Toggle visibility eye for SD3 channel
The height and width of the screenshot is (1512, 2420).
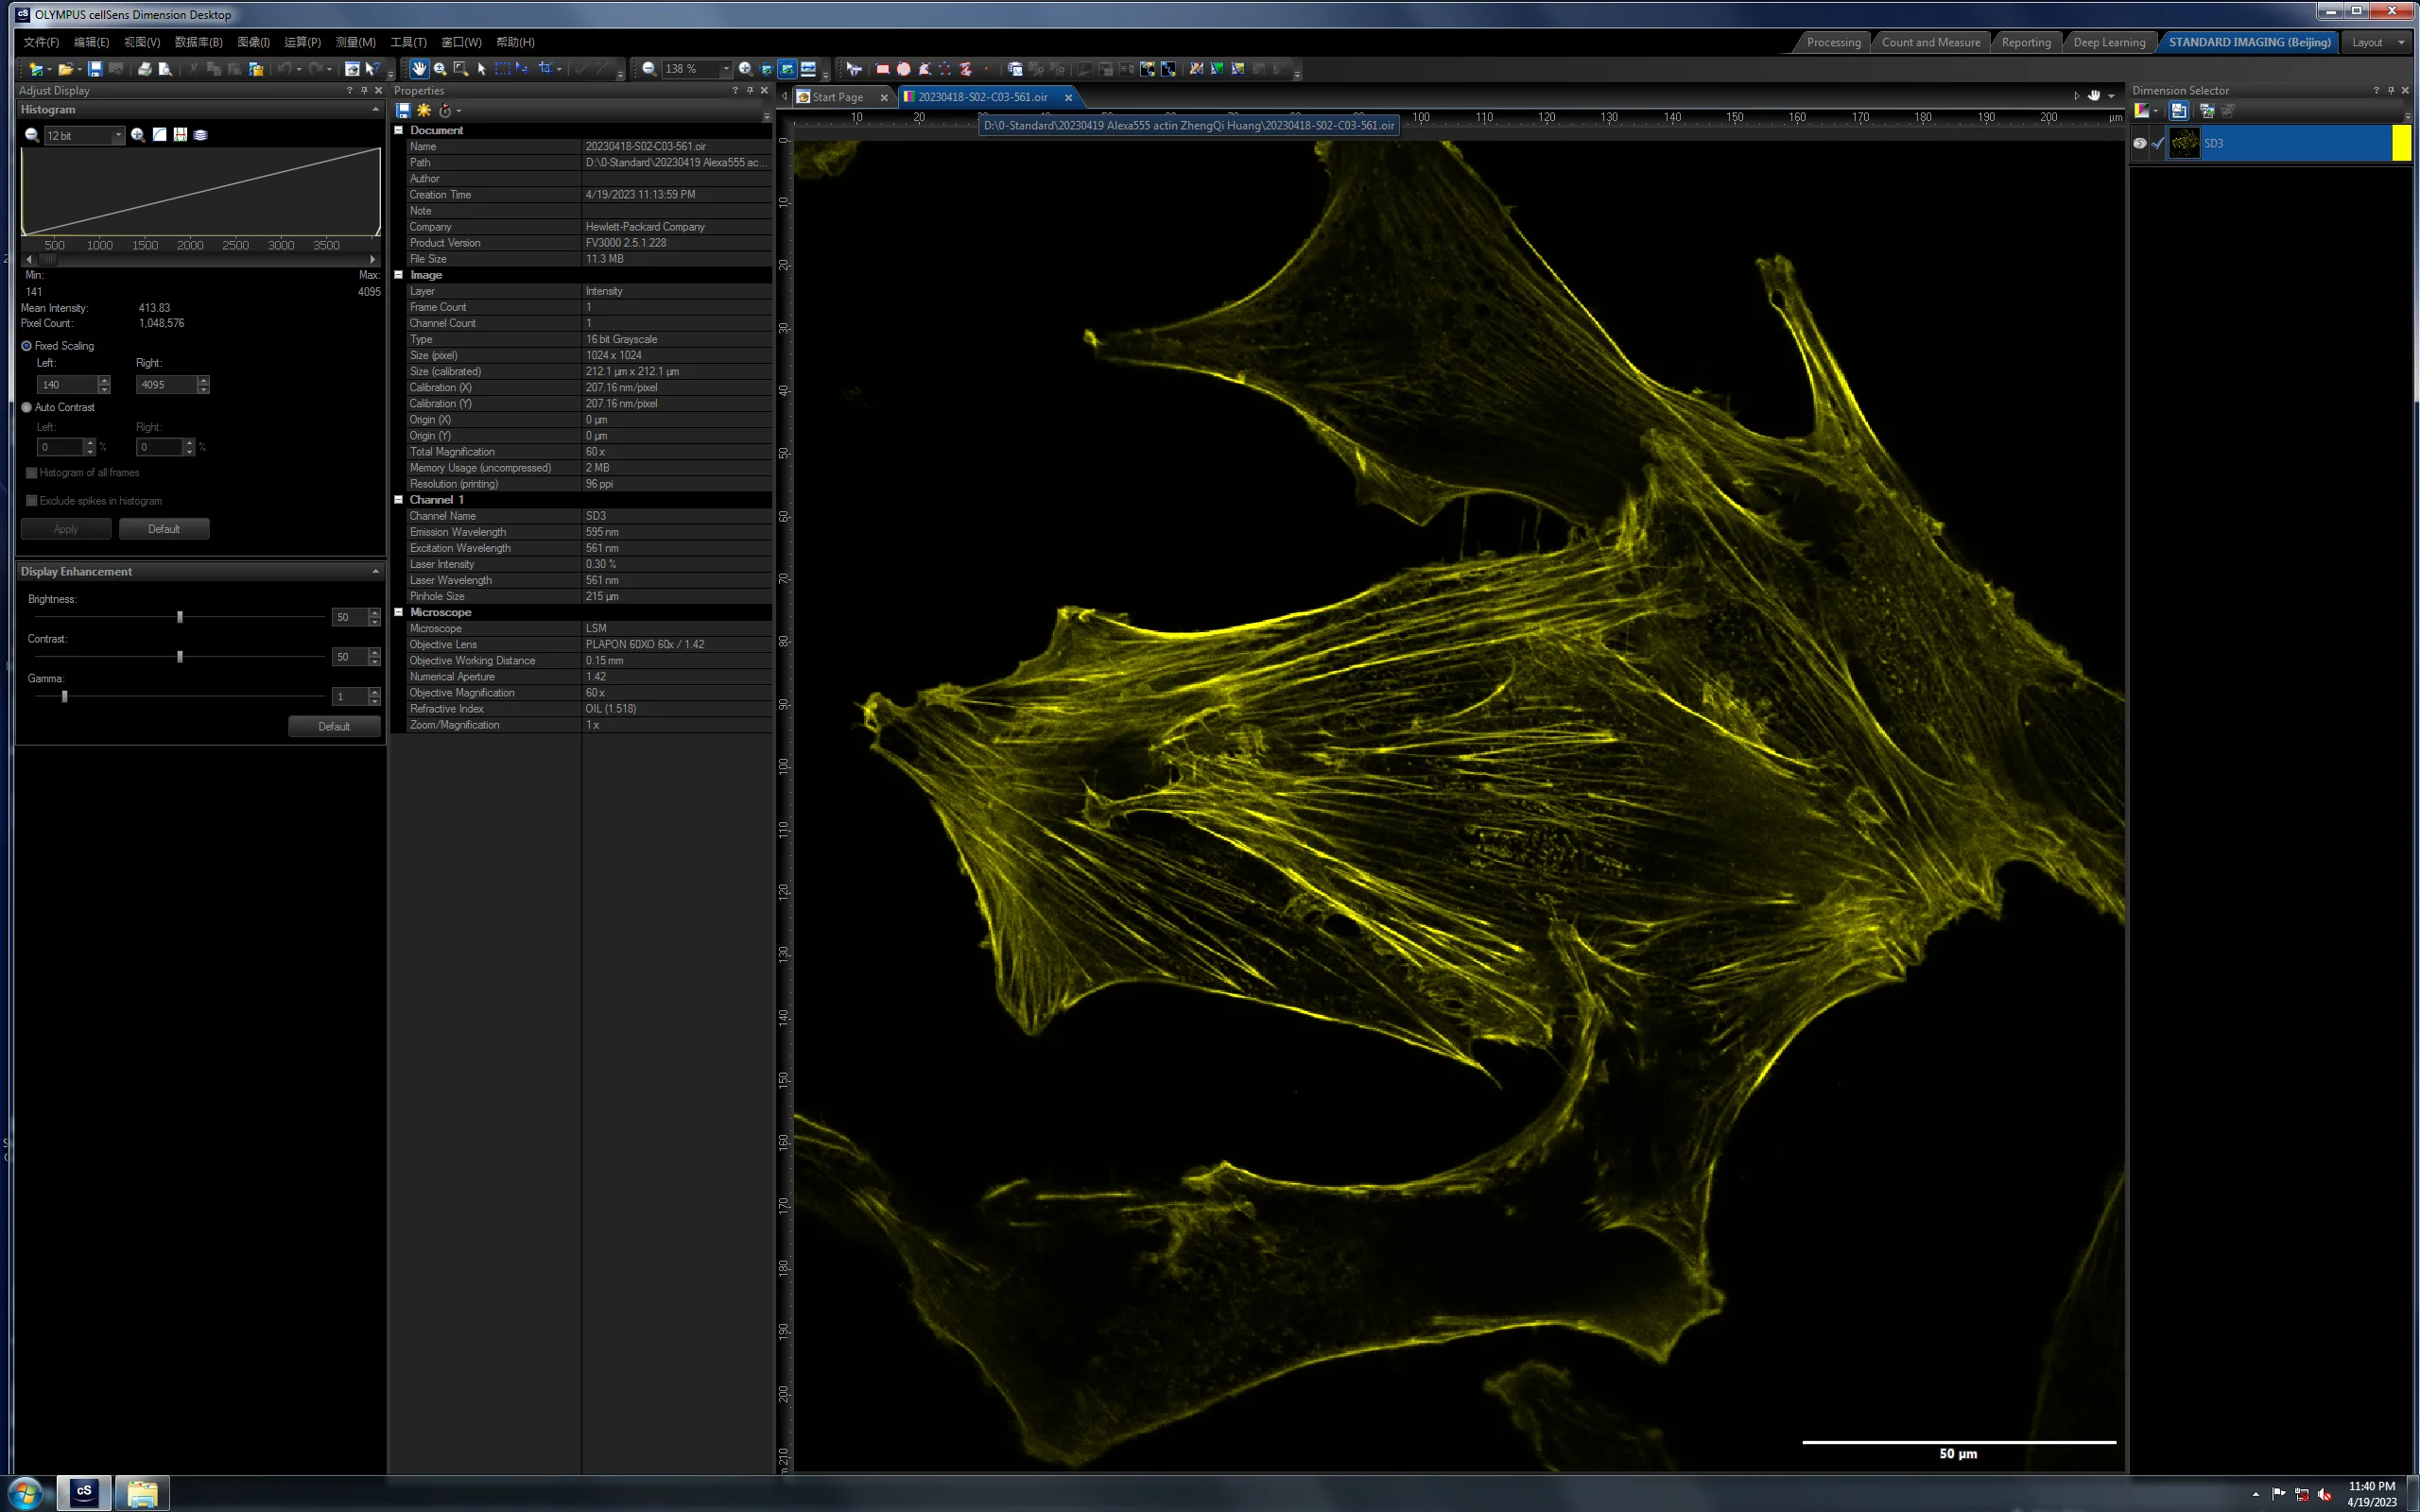(x=2139, y=143)
